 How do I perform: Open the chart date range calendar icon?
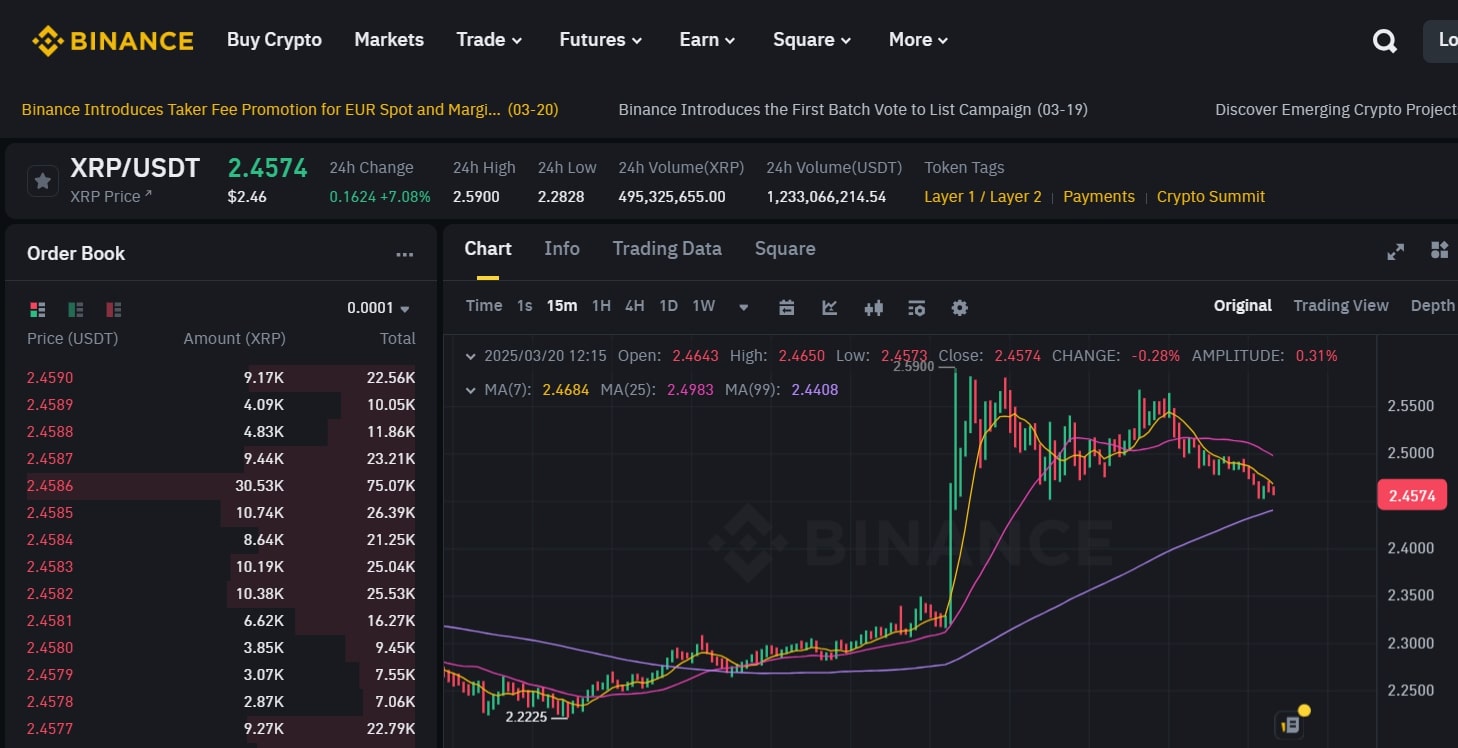tap(786, 307)
